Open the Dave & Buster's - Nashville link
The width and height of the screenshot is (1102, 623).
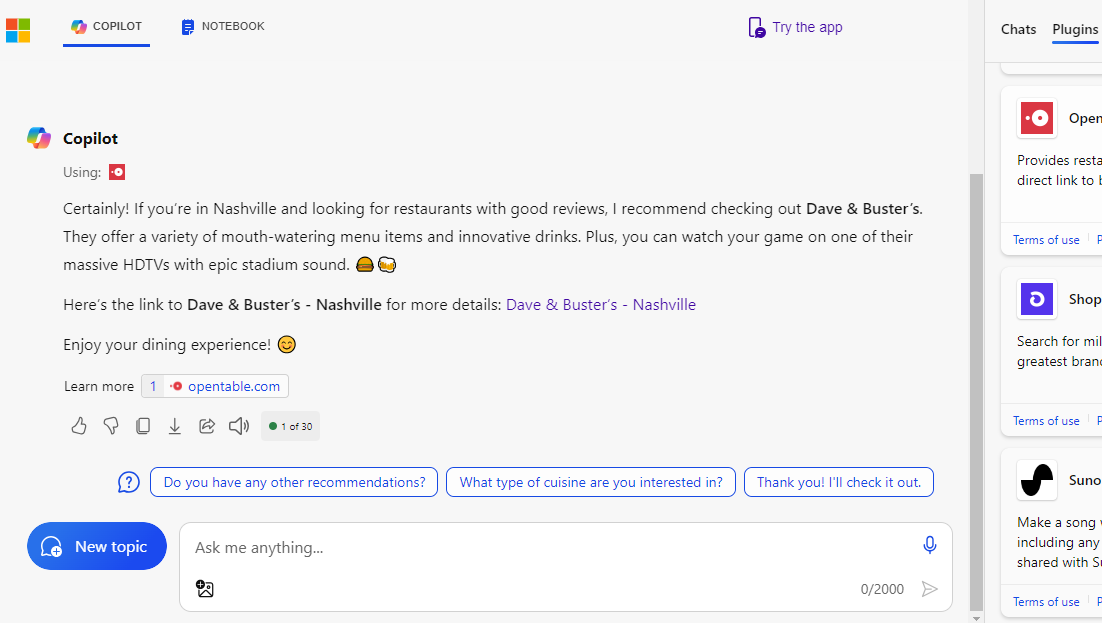[x=600, y=304]
